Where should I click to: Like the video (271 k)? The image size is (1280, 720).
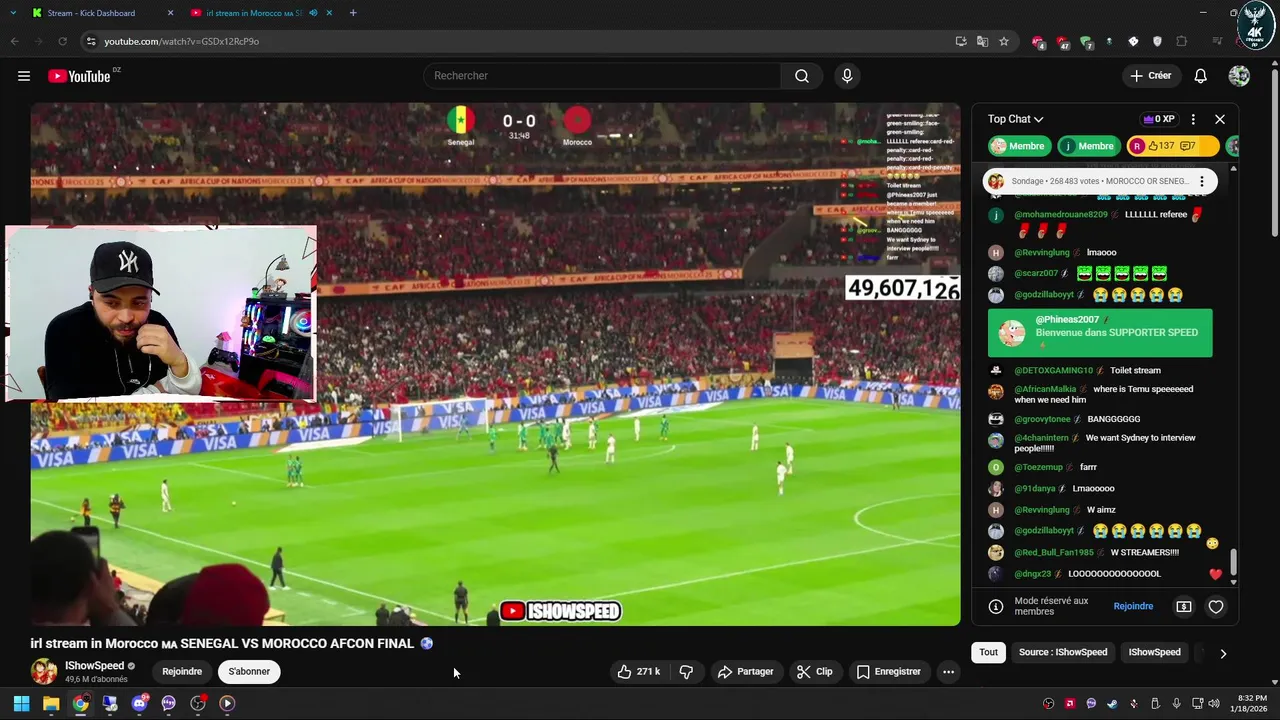(x=639, y=672)
